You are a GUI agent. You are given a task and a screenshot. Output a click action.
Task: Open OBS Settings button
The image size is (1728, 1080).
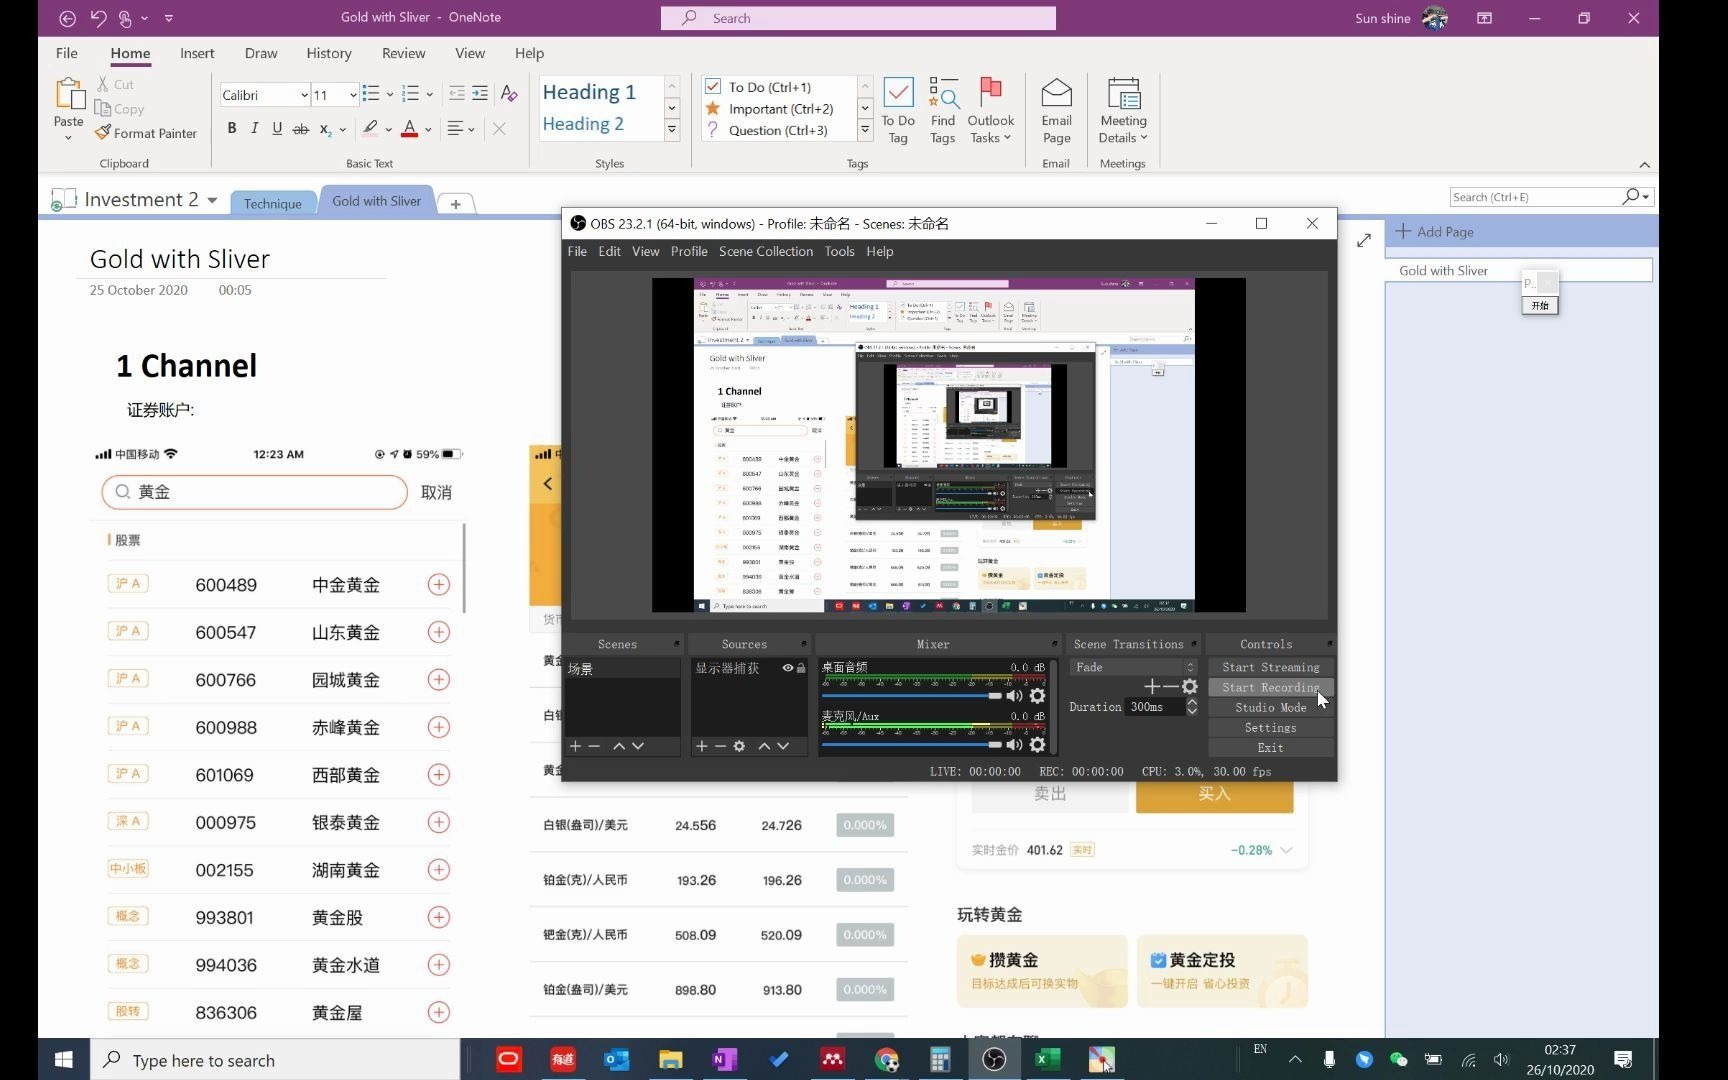[x=1270, y=727]
